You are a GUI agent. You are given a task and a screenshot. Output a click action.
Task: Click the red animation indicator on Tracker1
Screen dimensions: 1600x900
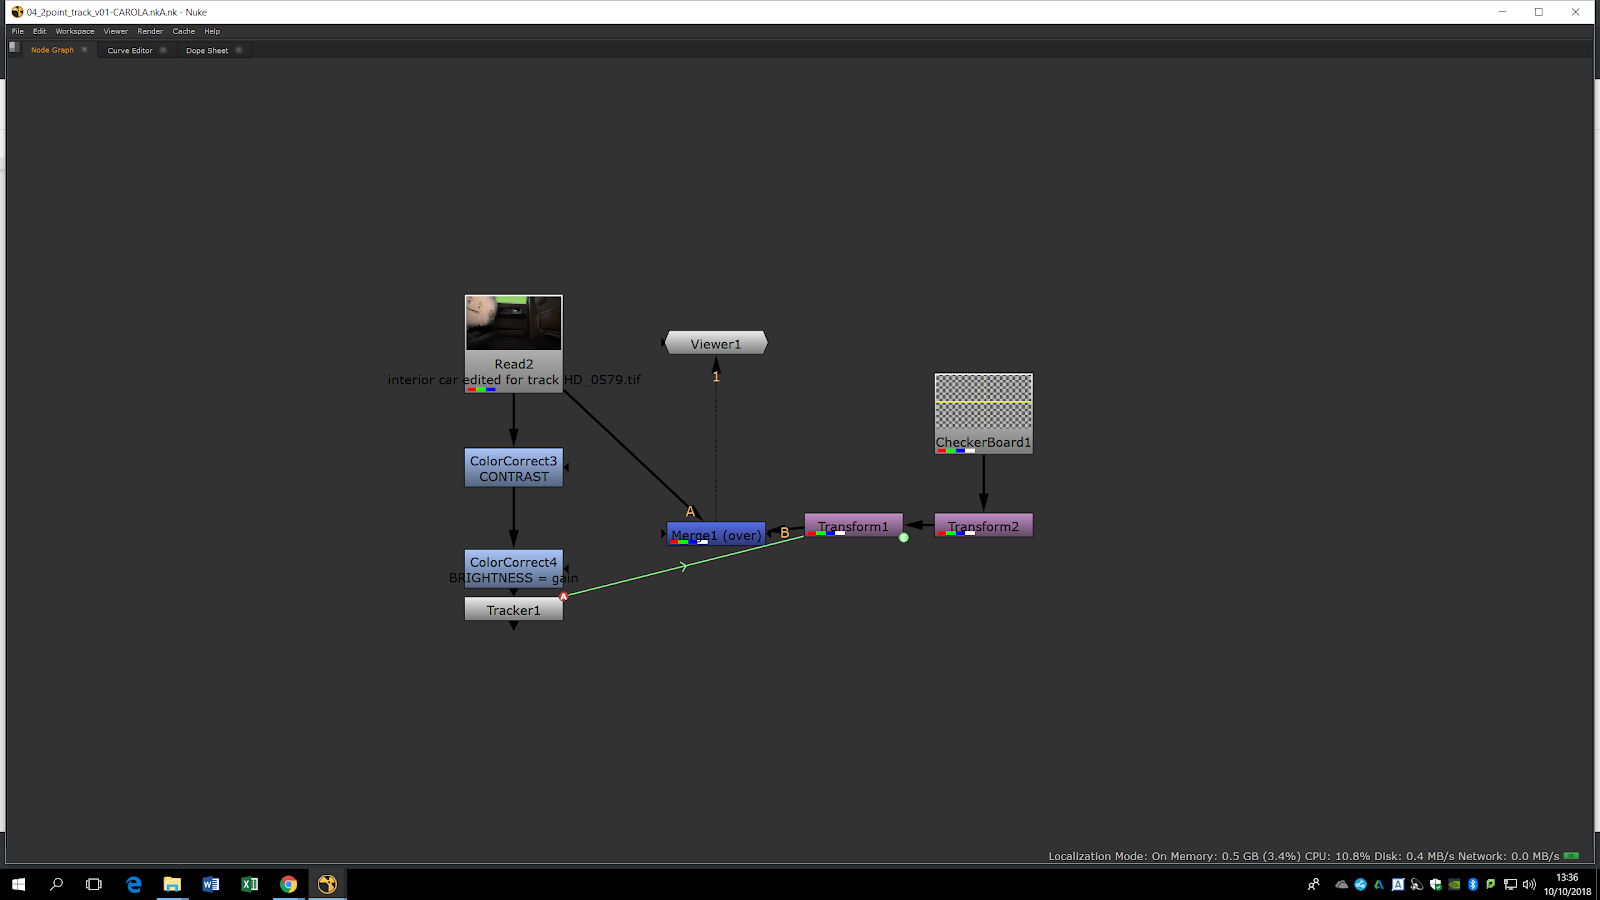(x=564, y=597)
